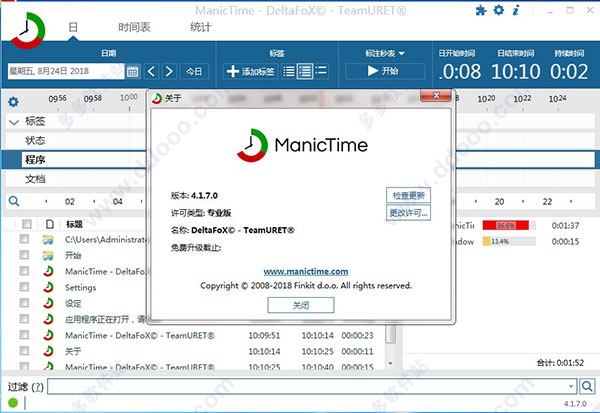
Task: Switch to the 时间表 tab
Action: [134, 27]
